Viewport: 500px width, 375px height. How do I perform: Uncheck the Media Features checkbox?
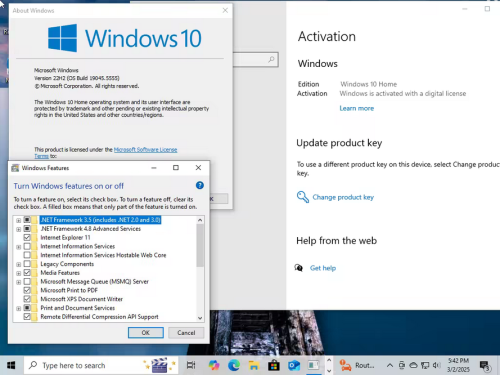tap(27, 273)
